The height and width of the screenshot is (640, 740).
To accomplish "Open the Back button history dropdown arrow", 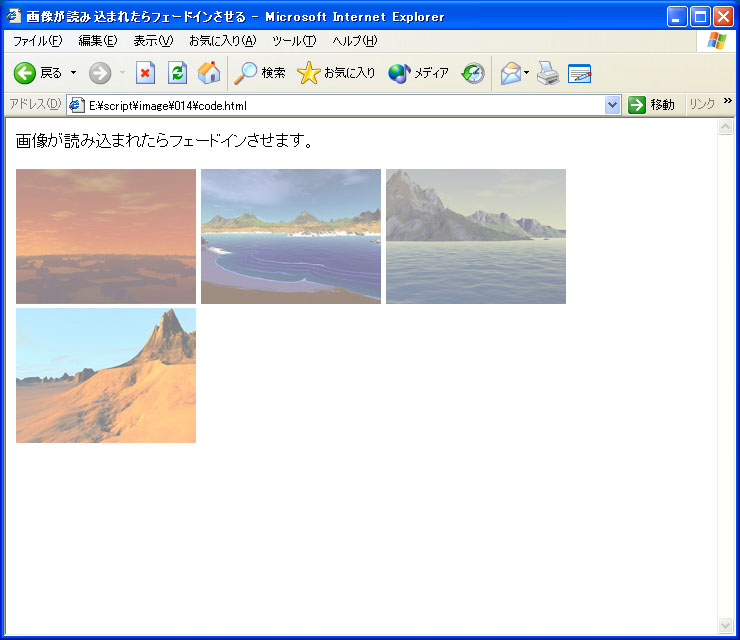I will pyautogui.click(x=74, y=73).
